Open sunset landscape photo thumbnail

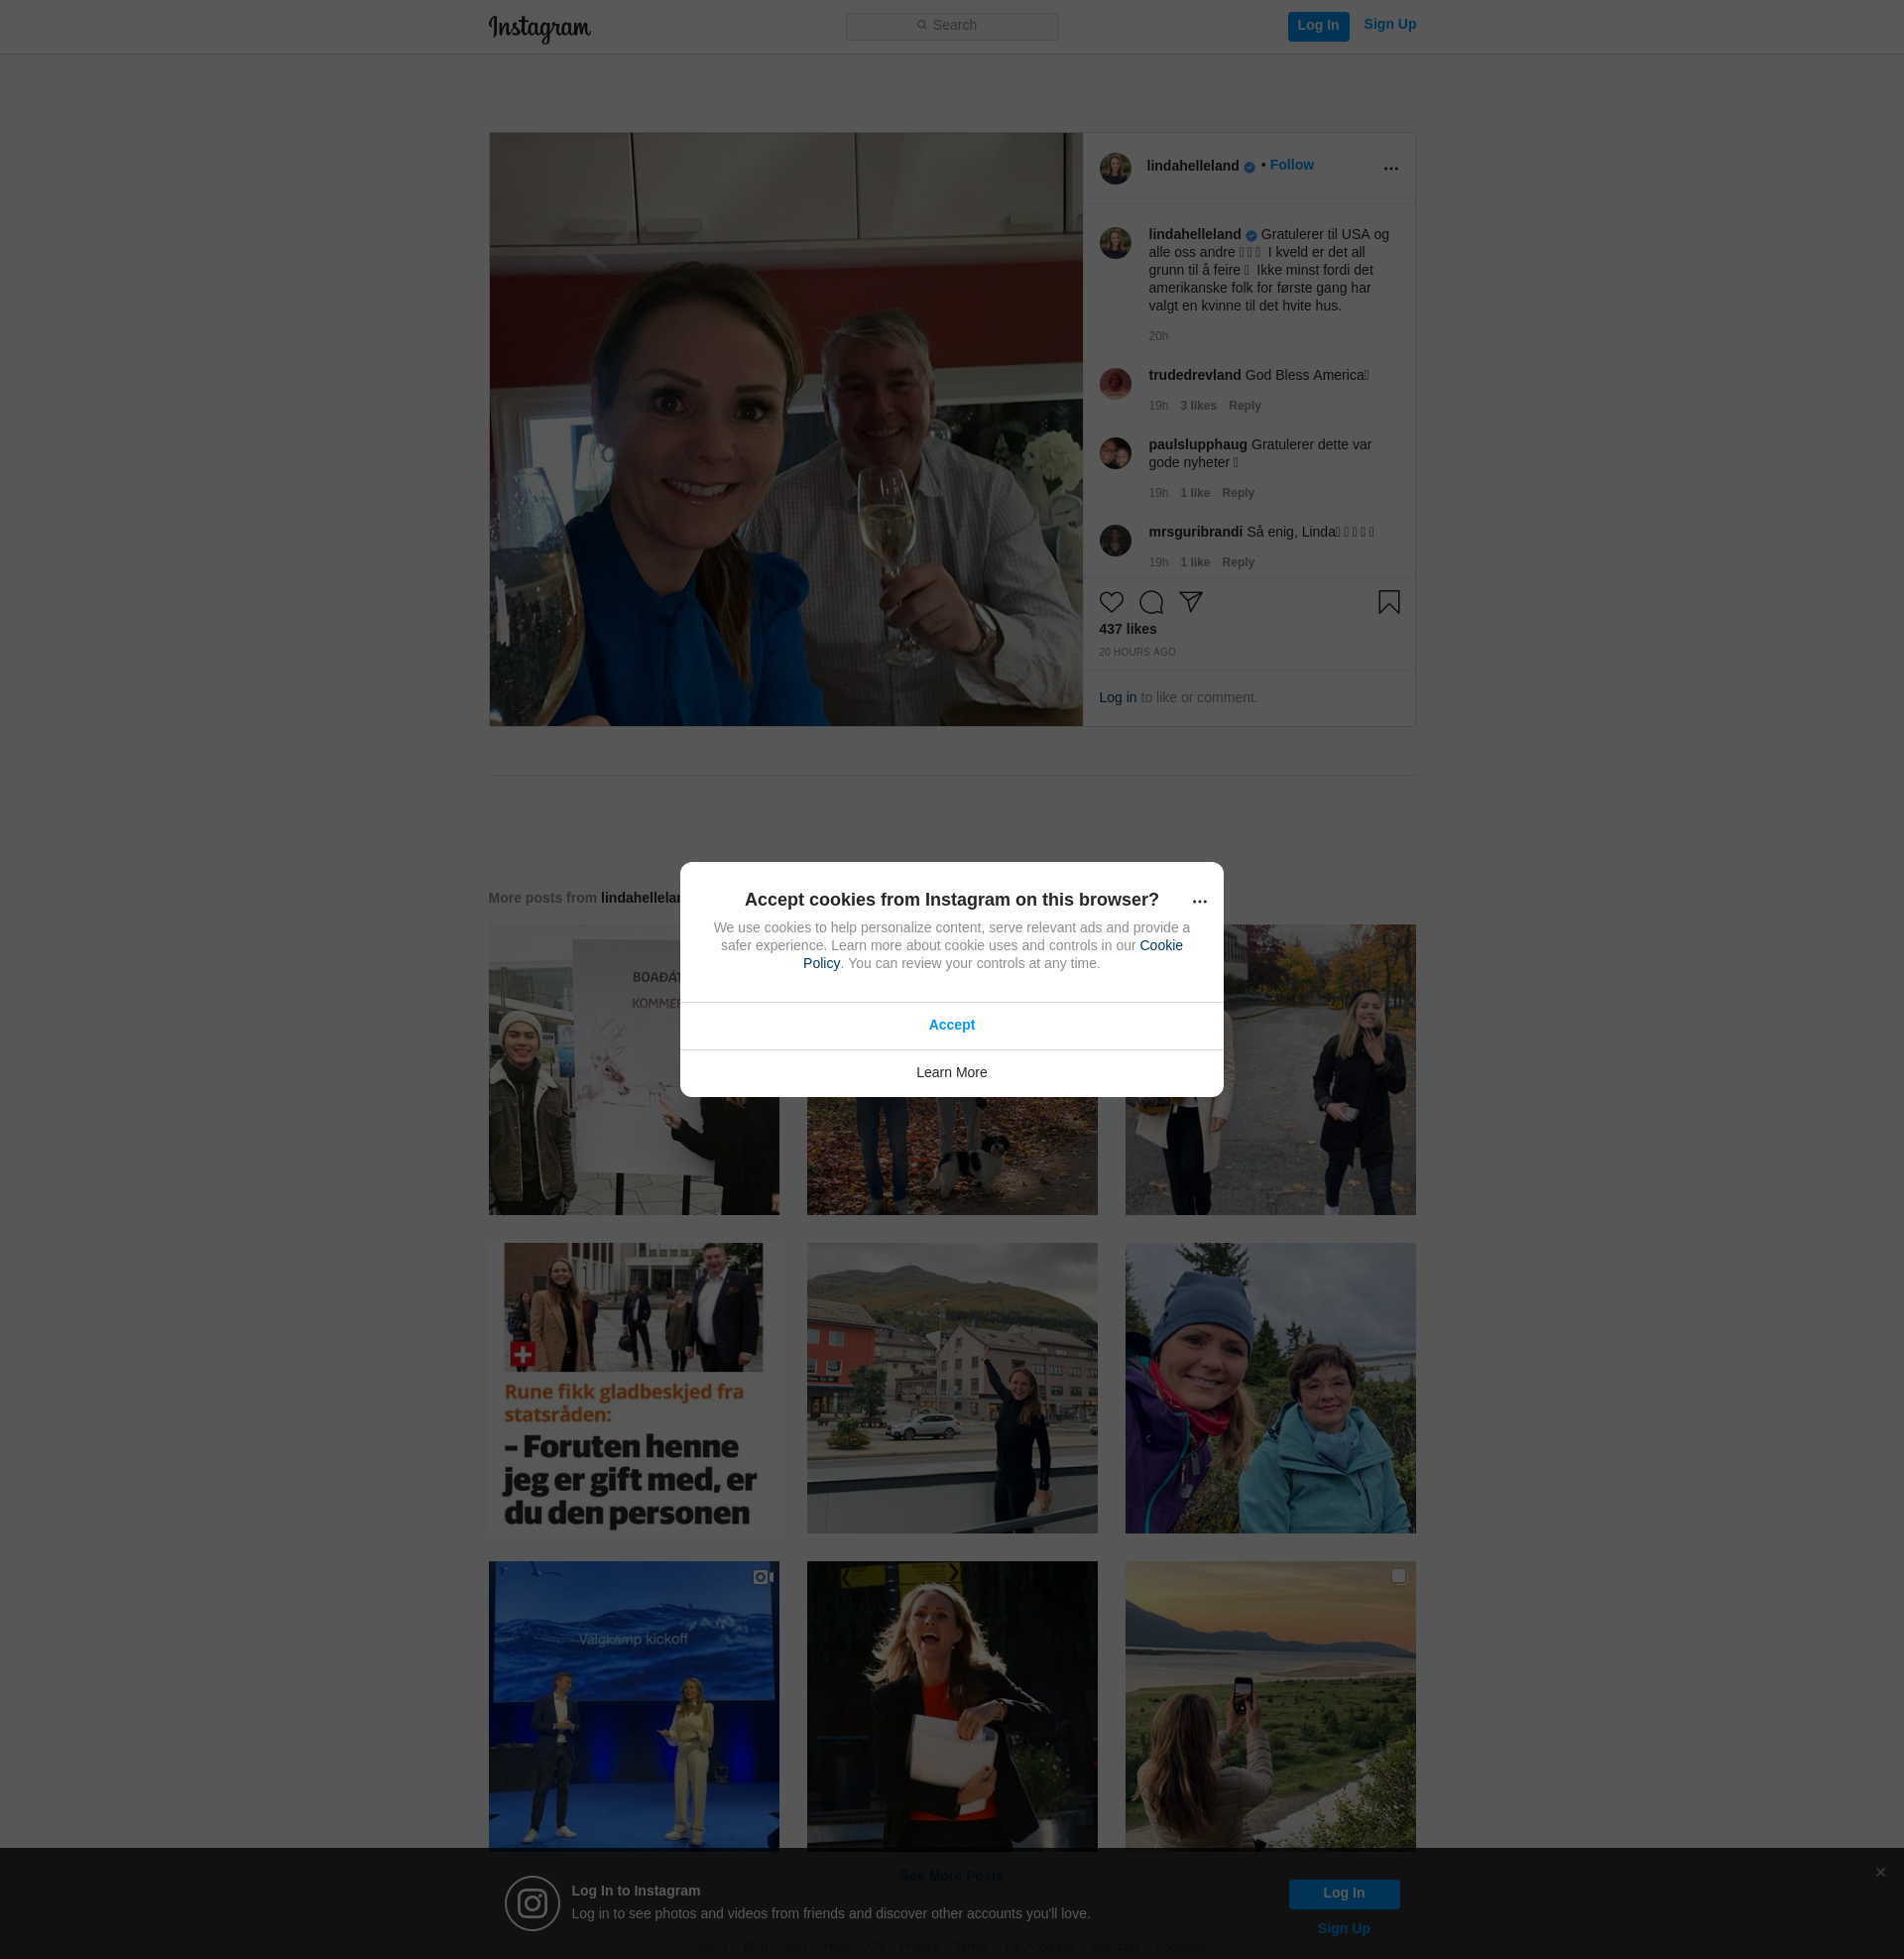pyautogui.click(x=1270, y=1706)
